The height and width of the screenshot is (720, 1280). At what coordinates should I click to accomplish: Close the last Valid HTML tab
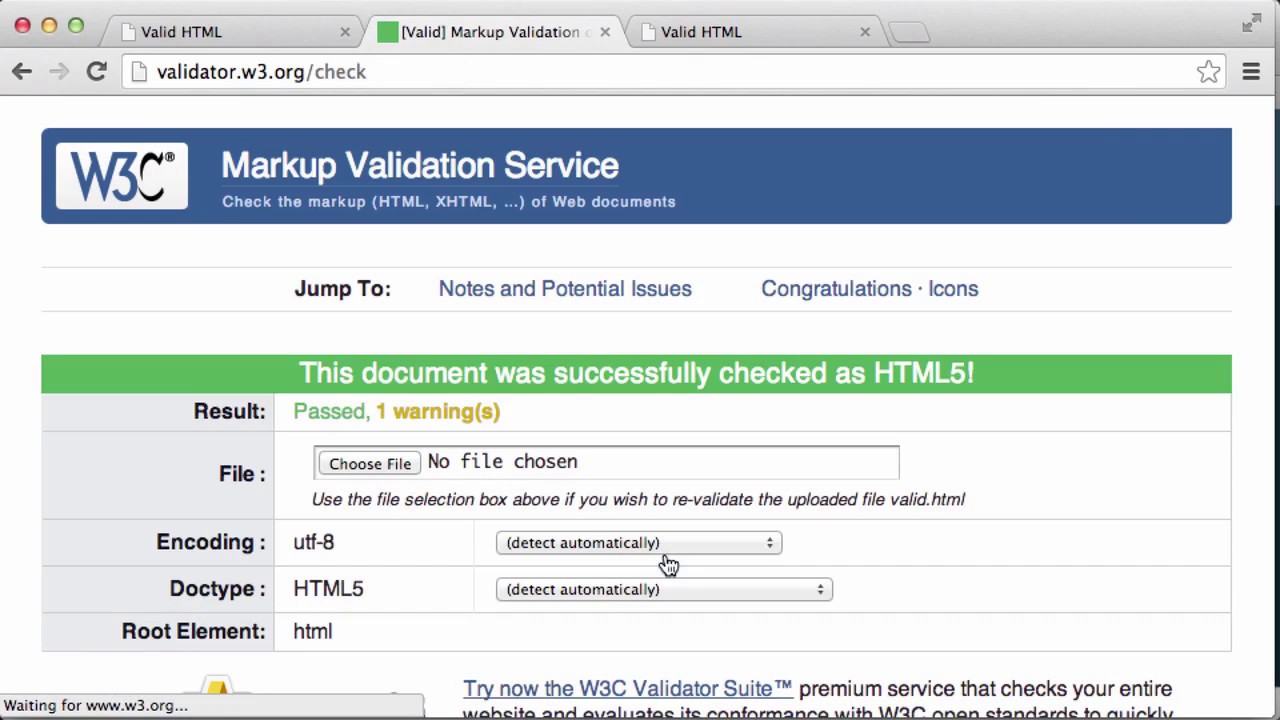point(865,32)
